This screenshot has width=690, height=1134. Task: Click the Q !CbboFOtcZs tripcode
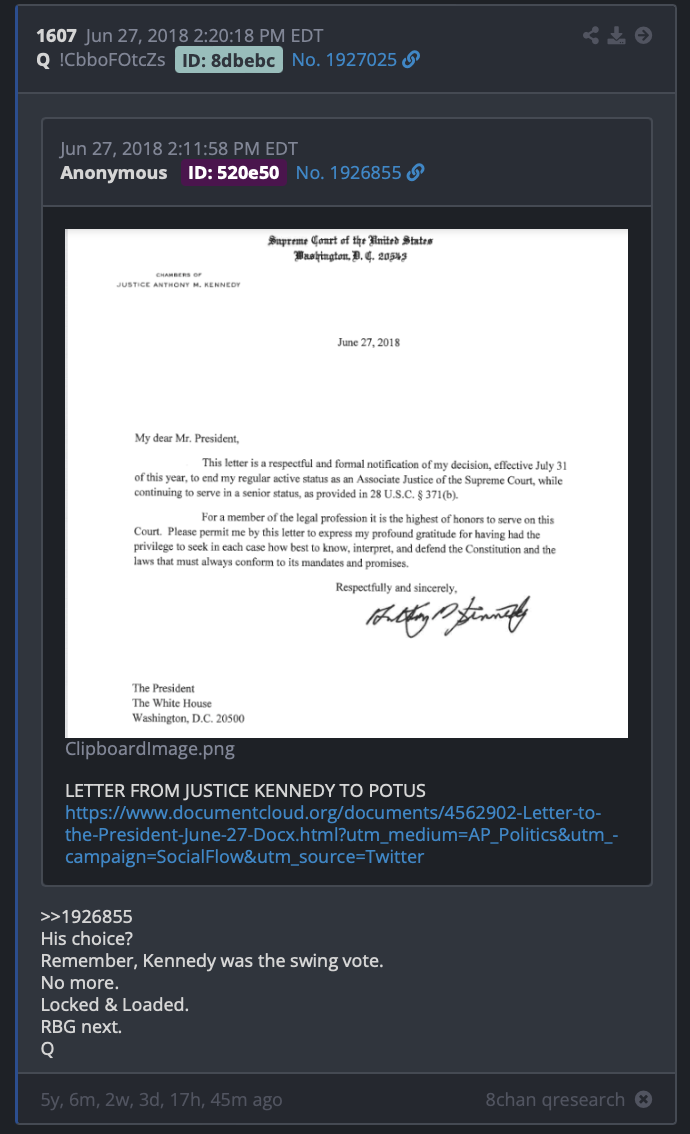(x=101, y=59)
